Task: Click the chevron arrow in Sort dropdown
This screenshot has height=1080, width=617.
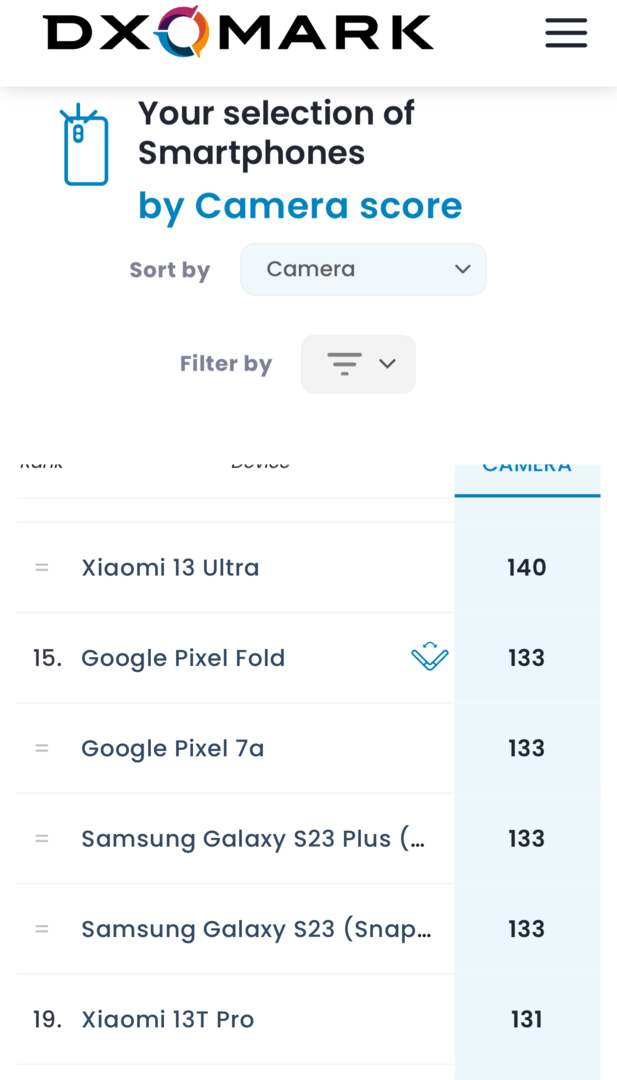Action: (x=462, y=269)
